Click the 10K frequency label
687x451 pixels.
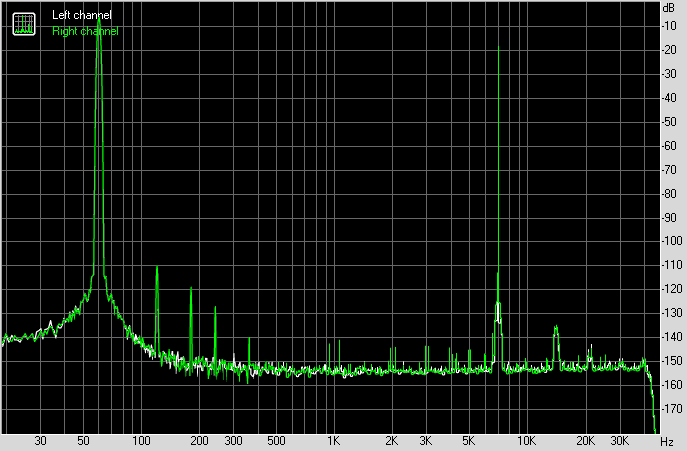coord(526,441)
